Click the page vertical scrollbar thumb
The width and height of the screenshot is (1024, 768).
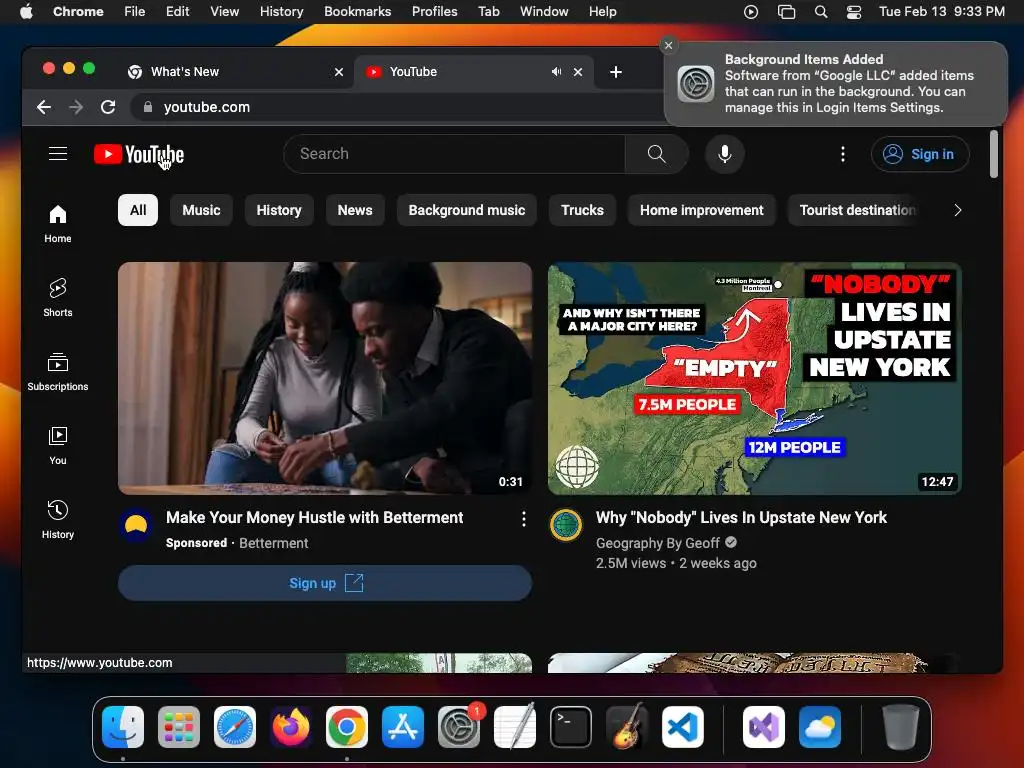click(x=993, y=154)
